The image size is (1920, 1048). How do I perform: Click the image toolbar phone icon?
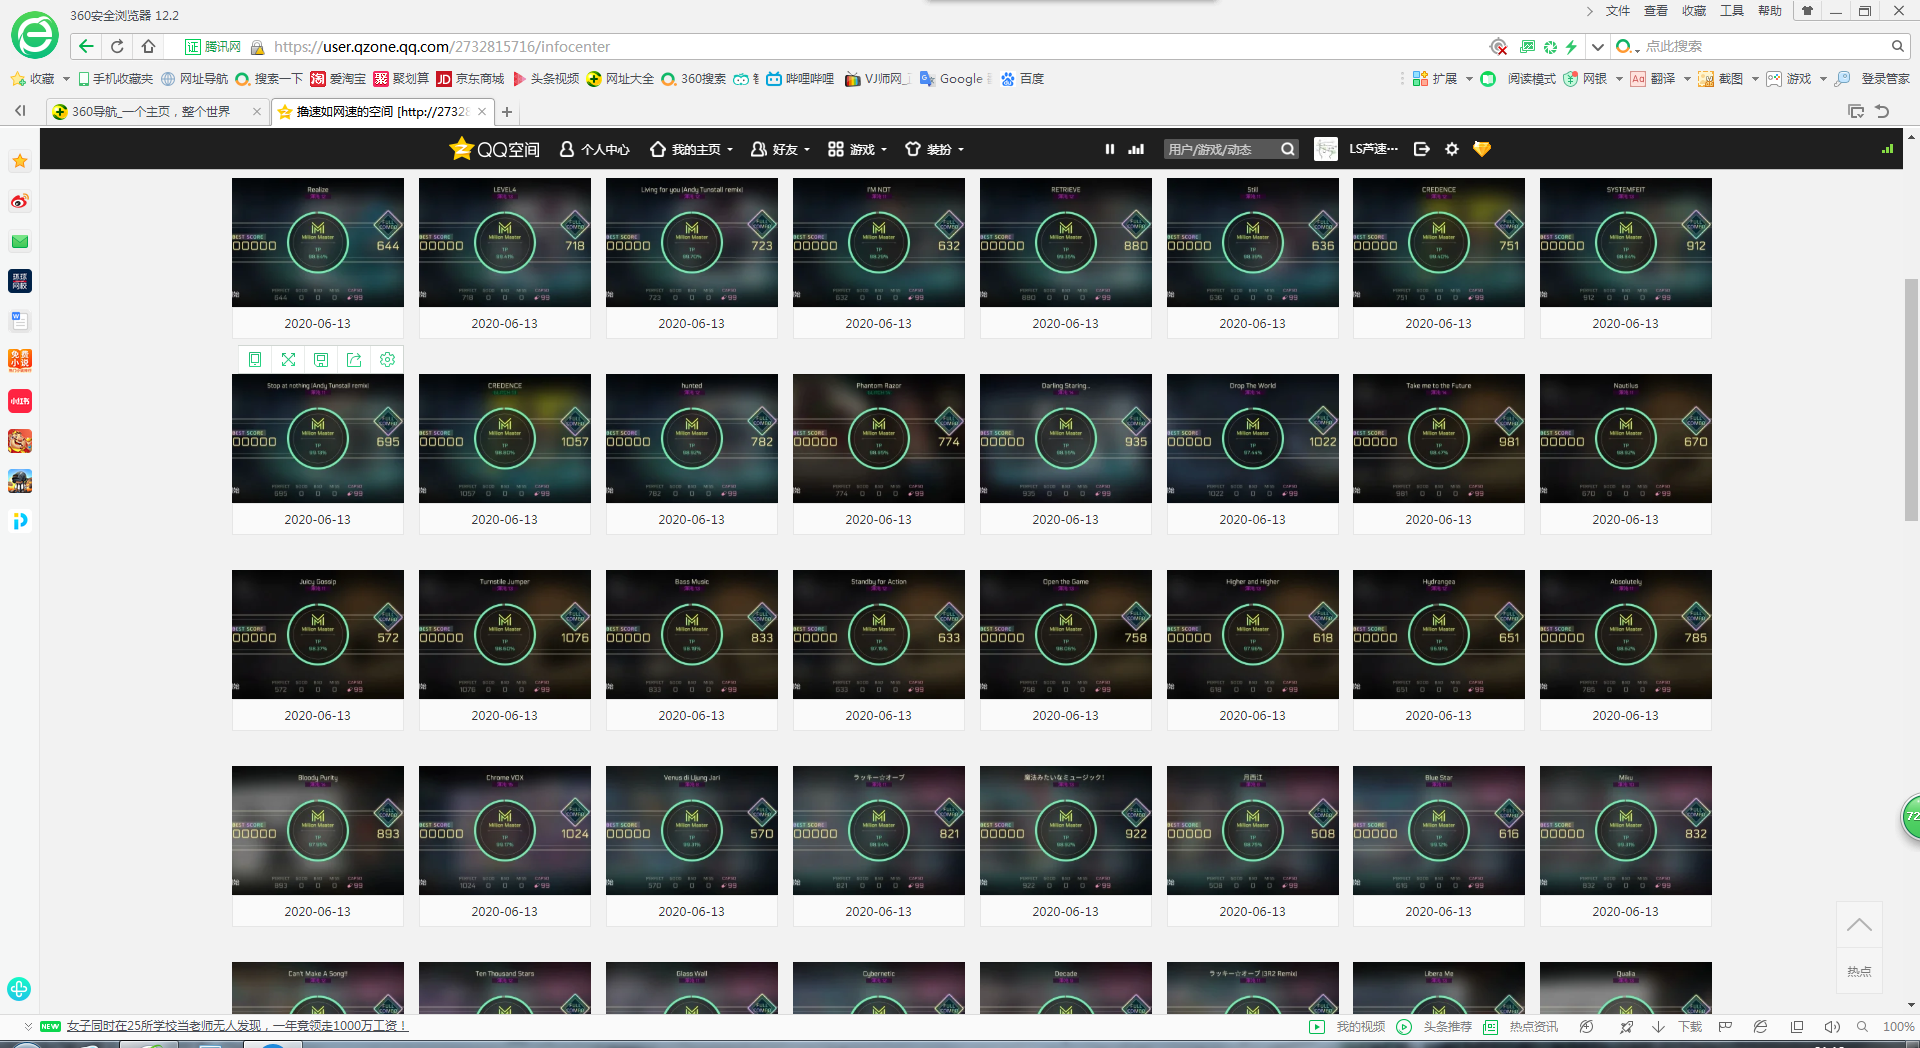[x=255, y=359]
